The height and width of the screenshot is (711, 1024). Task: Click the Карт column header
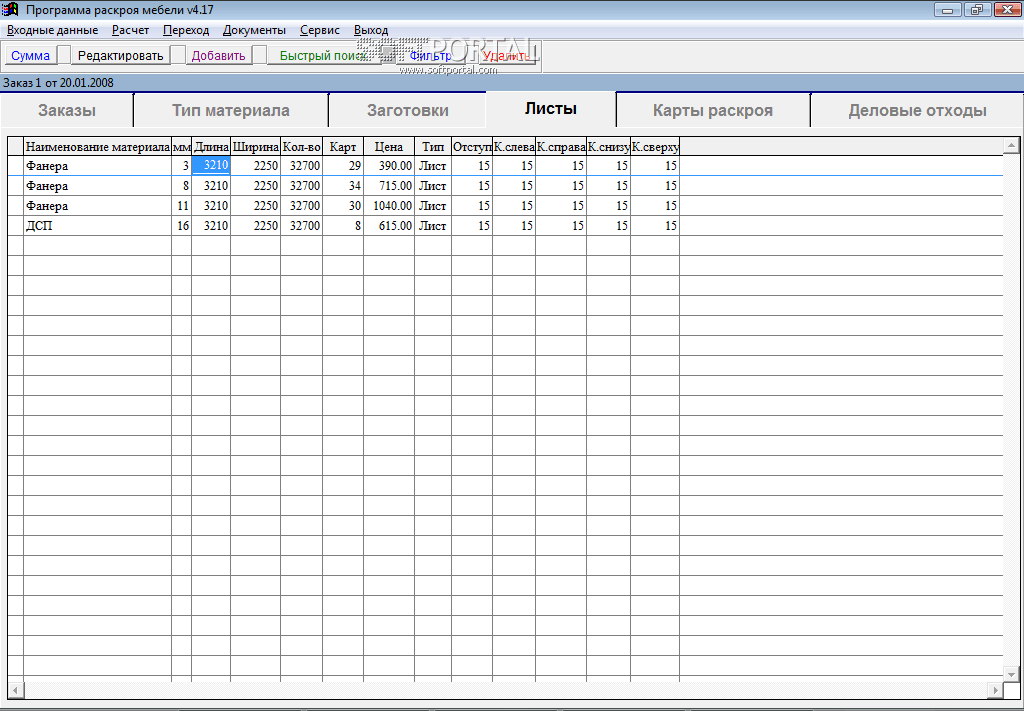pos(343,147)
